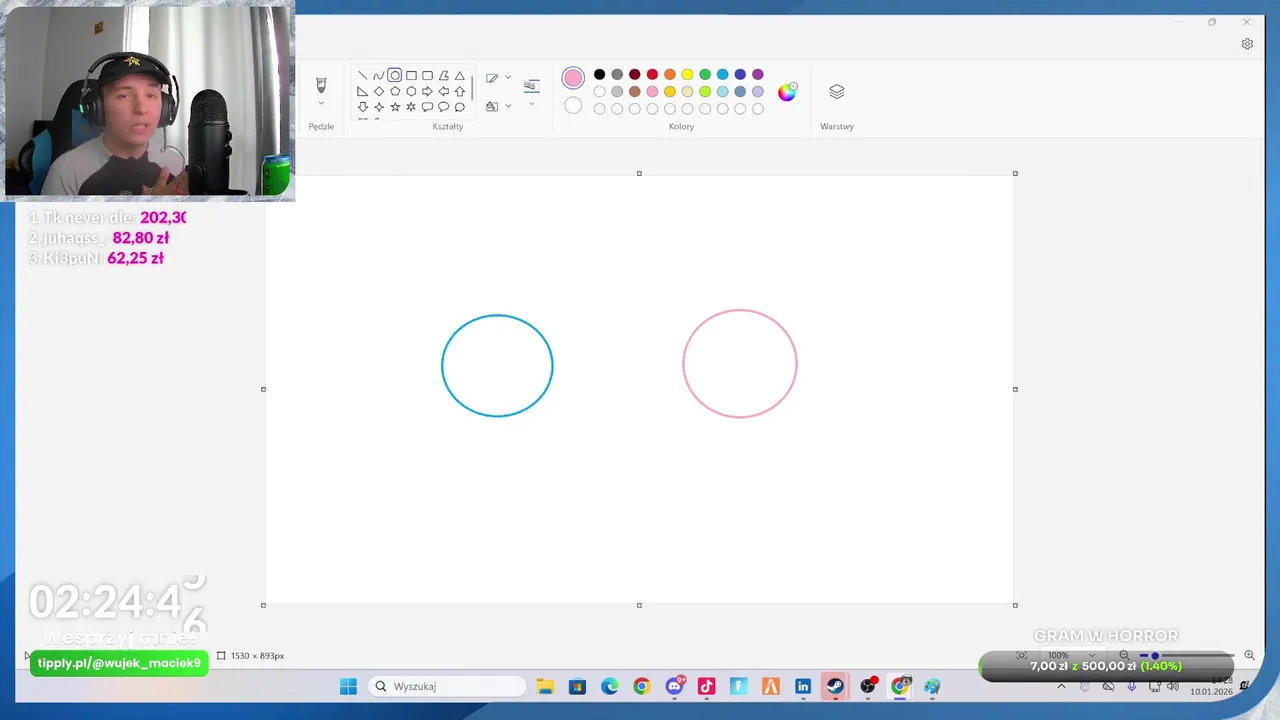Select the down arrow shape
This screenshot has width=1280, height=720.
pyautogui.click(x=362, y=107)
